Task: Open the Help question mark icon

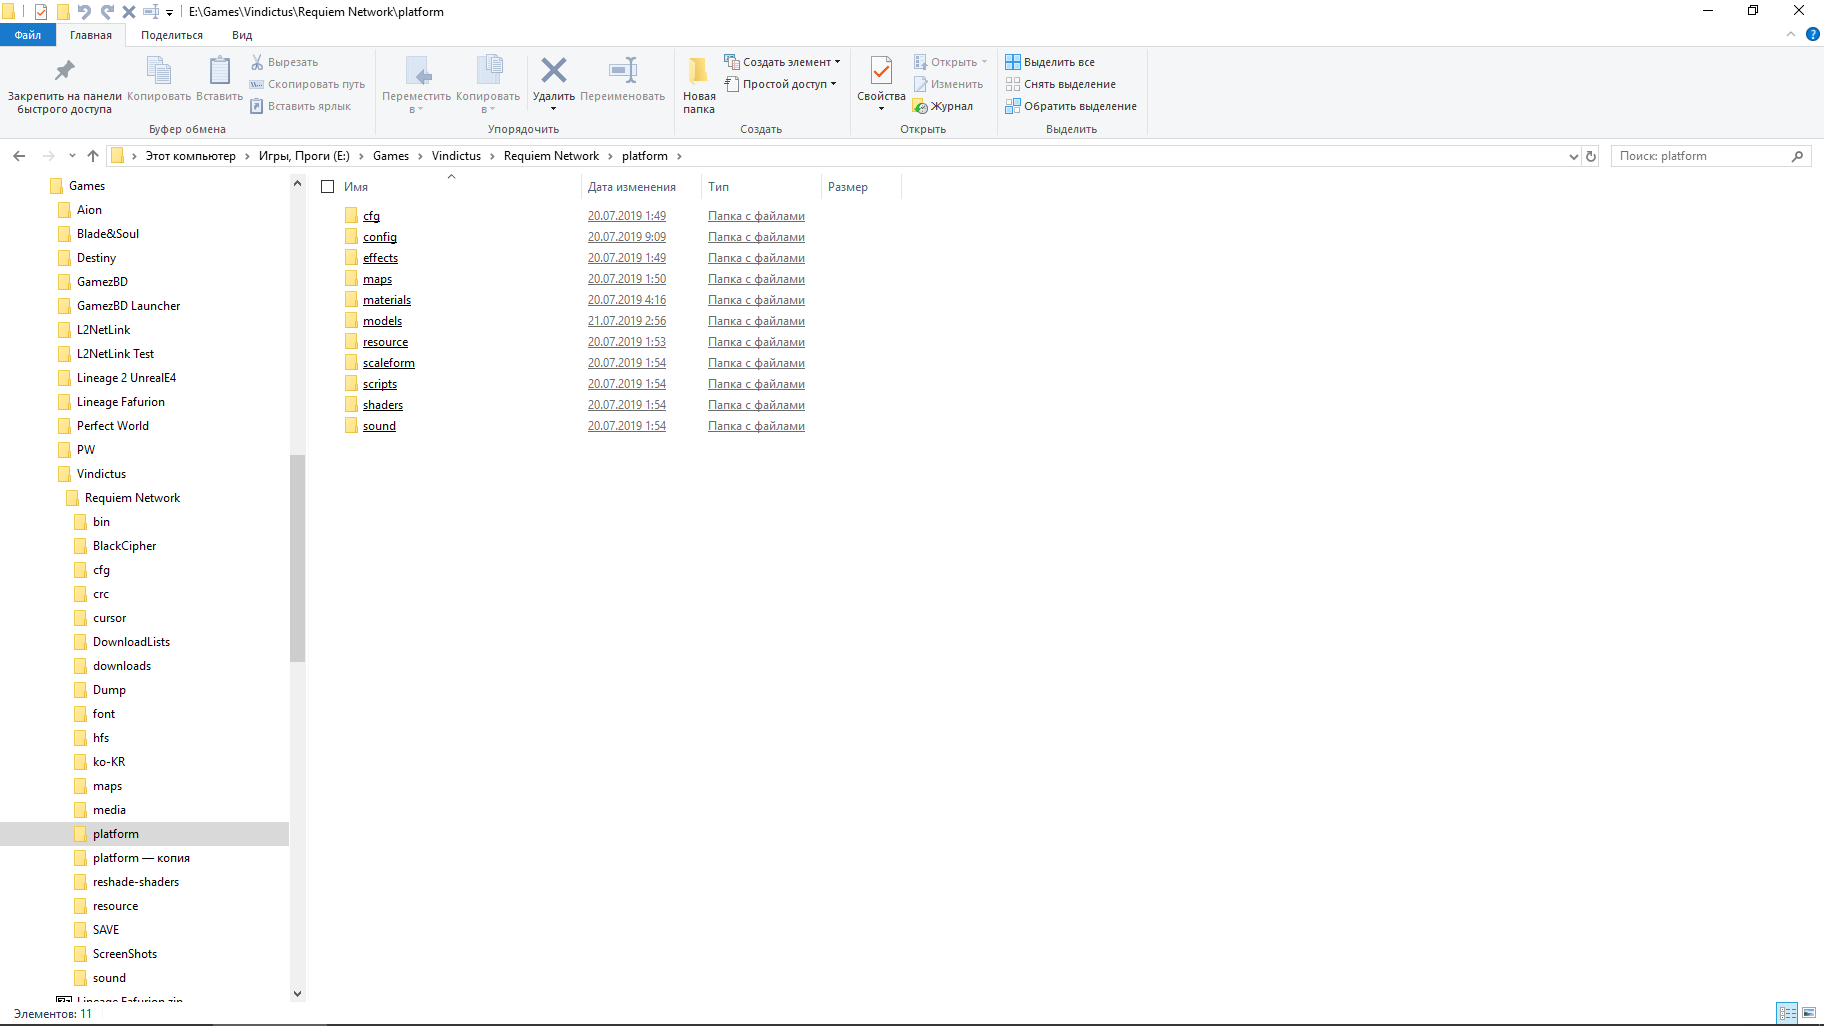Action: tap(1812, 34)
